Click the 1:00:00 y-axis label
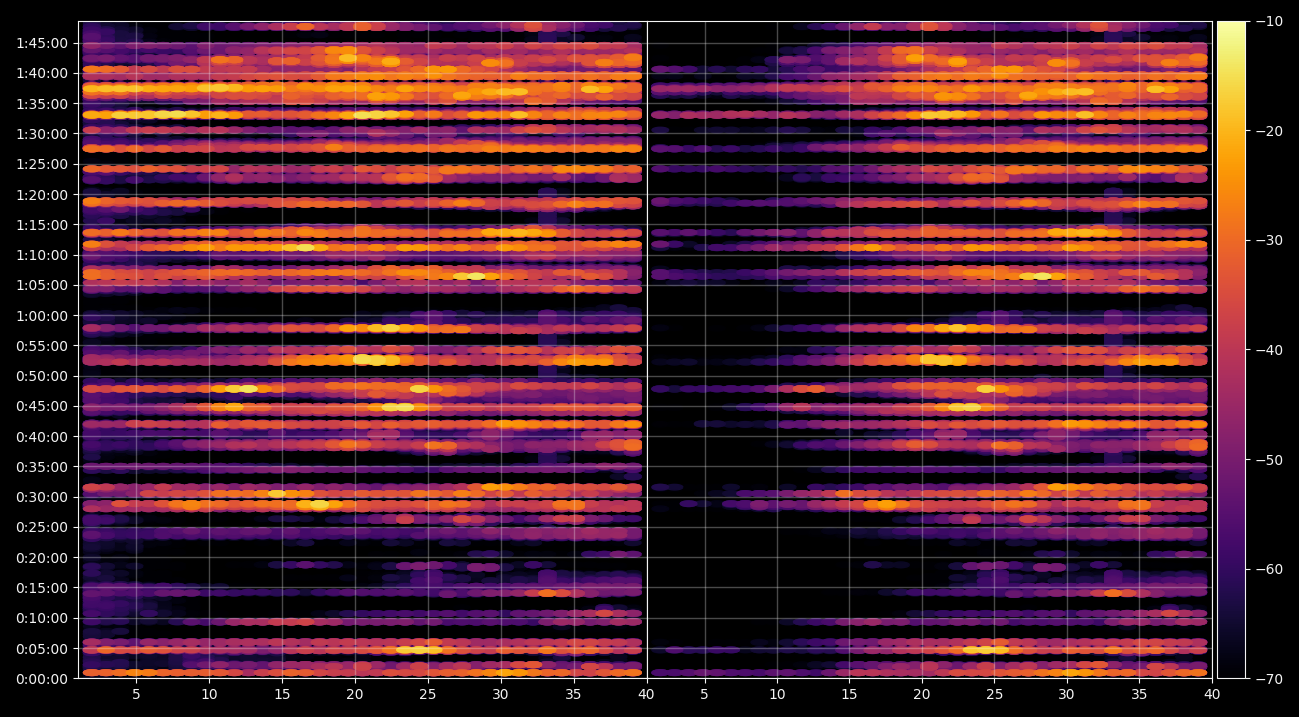Image resolution: width=1299 pixels, height=717 pixels. click(x=42, y=316)
